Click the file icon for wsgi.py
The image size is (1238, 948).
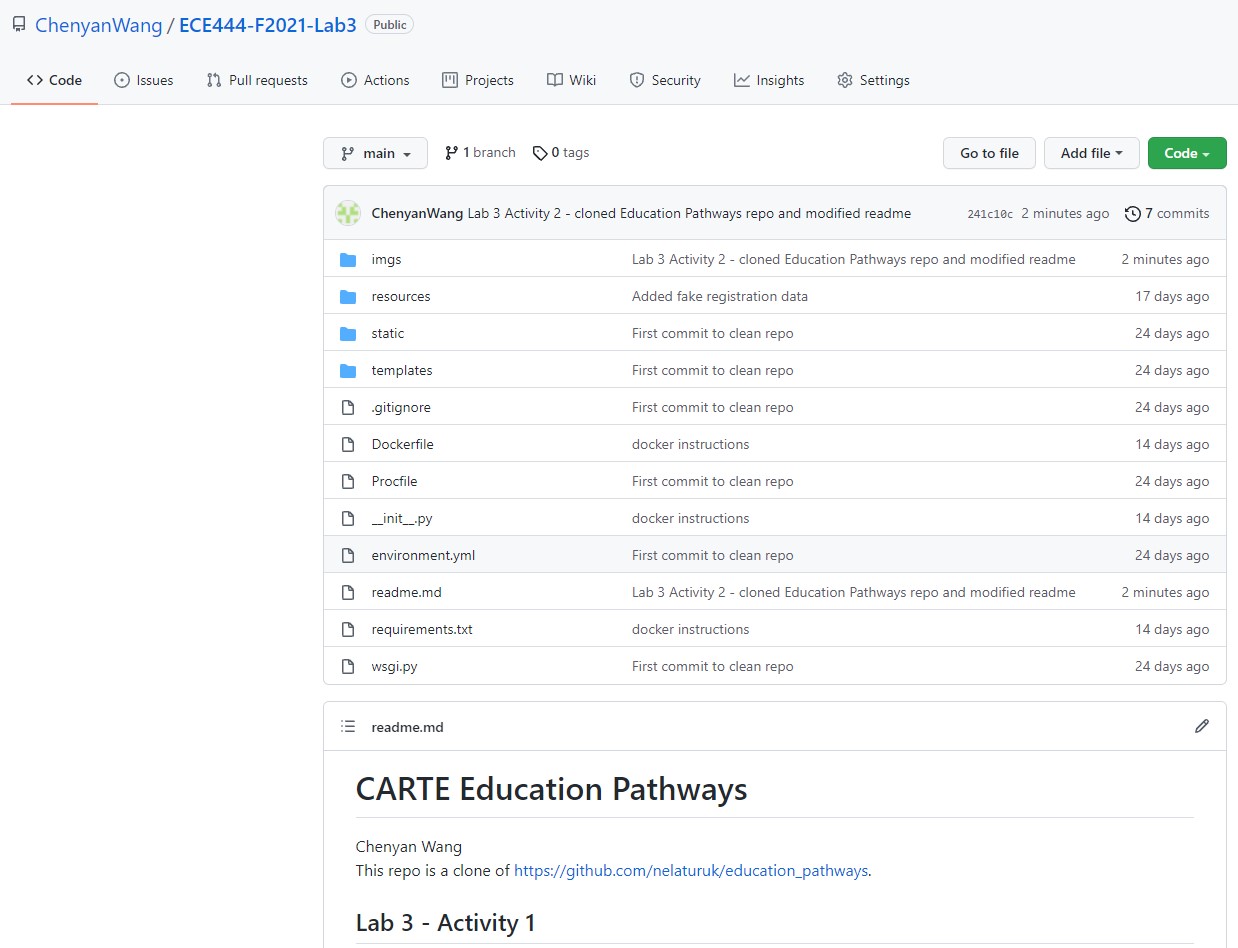[348, 666]
